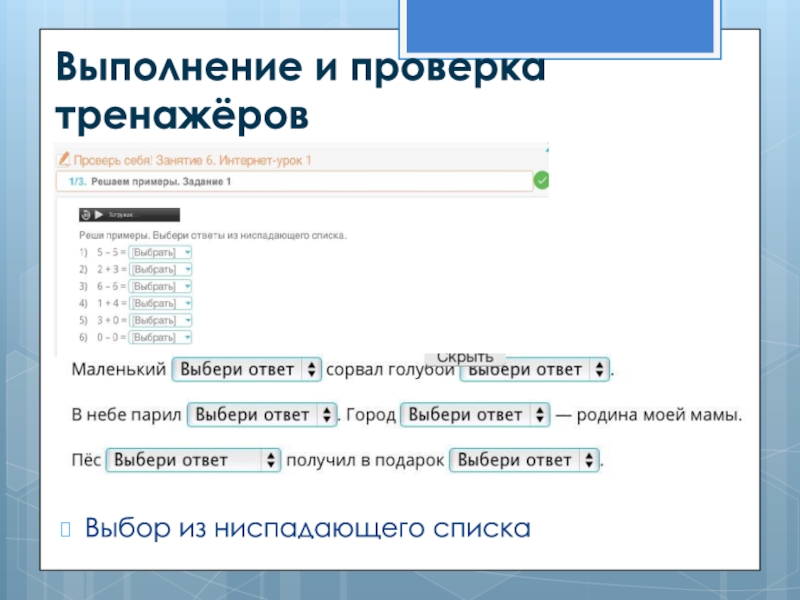
Task: Open the dropdown for 0 – 0 =
Action: point(160,337)
